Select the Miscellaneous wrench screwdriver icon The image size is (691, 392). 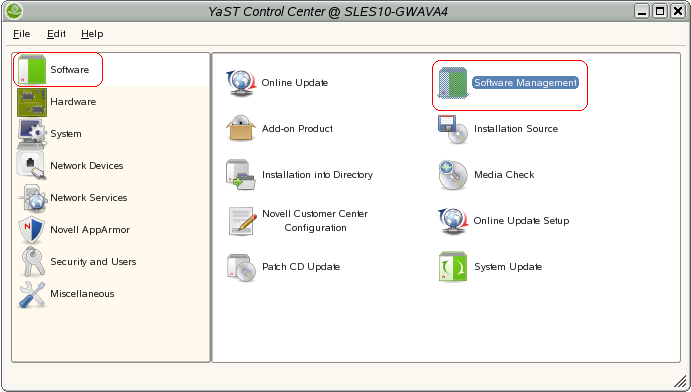pyautogui.click(x=32, y=294)
